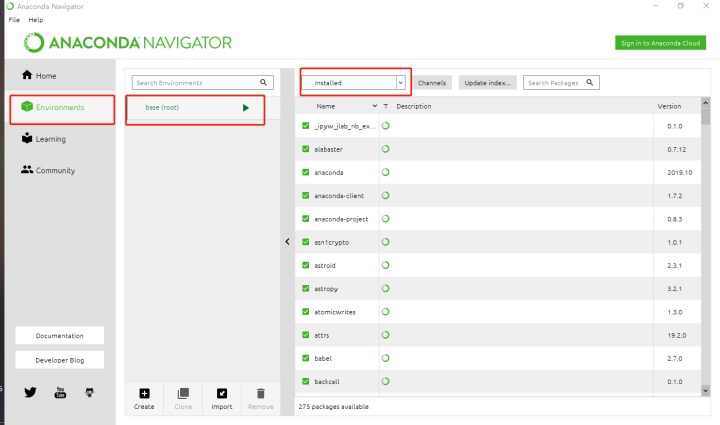Viewport: 720px width, 425px height.
Task: Click the T type column header
Action: point(386,106)
